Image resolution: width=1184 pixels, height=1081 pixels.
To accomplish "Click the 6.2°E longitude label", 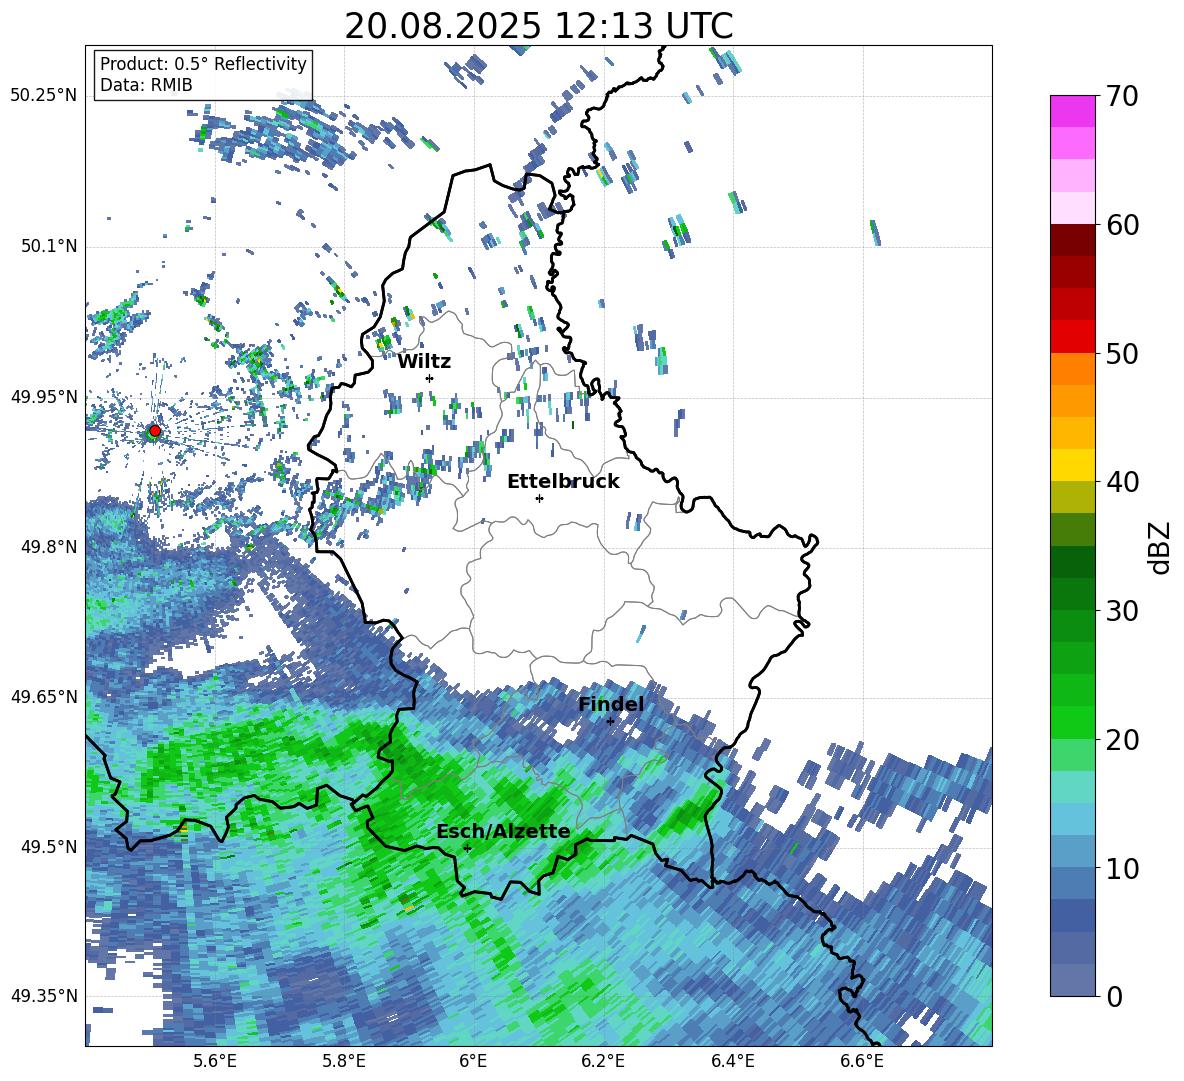I will (x=603, y=1061).
